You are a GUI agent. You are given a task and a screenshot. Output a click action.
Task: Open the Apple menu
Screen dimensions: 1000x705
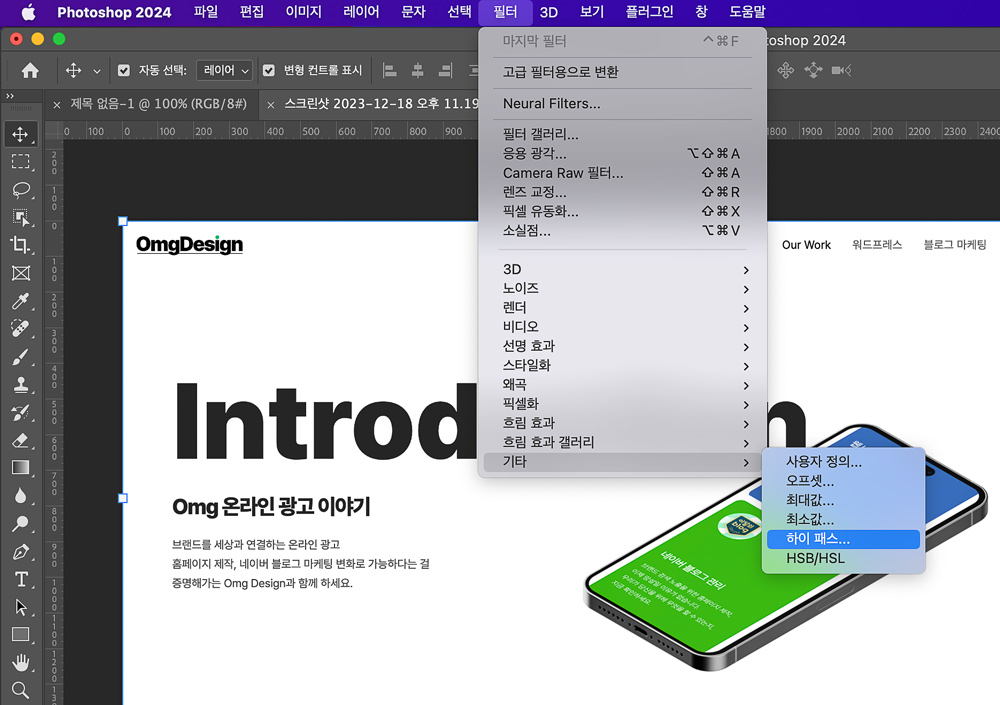(29, 12)
